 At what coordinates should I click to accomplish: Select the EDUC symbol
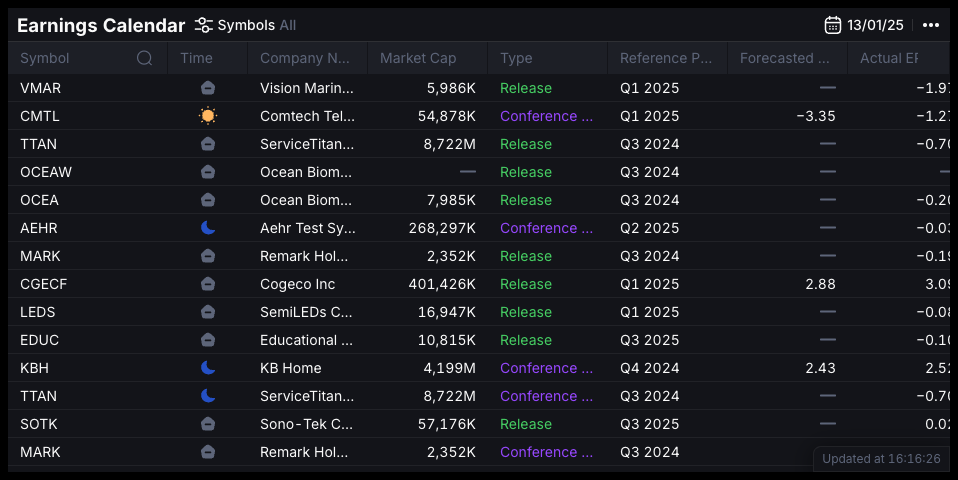tap(40, 340)
